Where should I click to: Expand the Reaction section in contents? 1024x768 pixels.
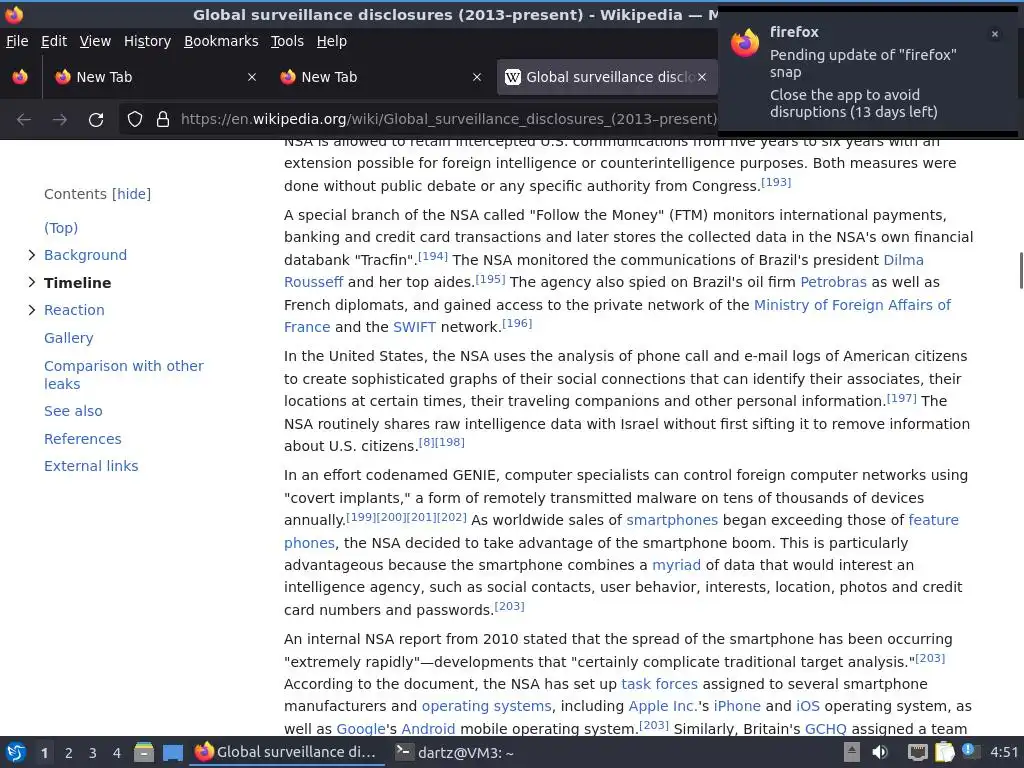31,310
